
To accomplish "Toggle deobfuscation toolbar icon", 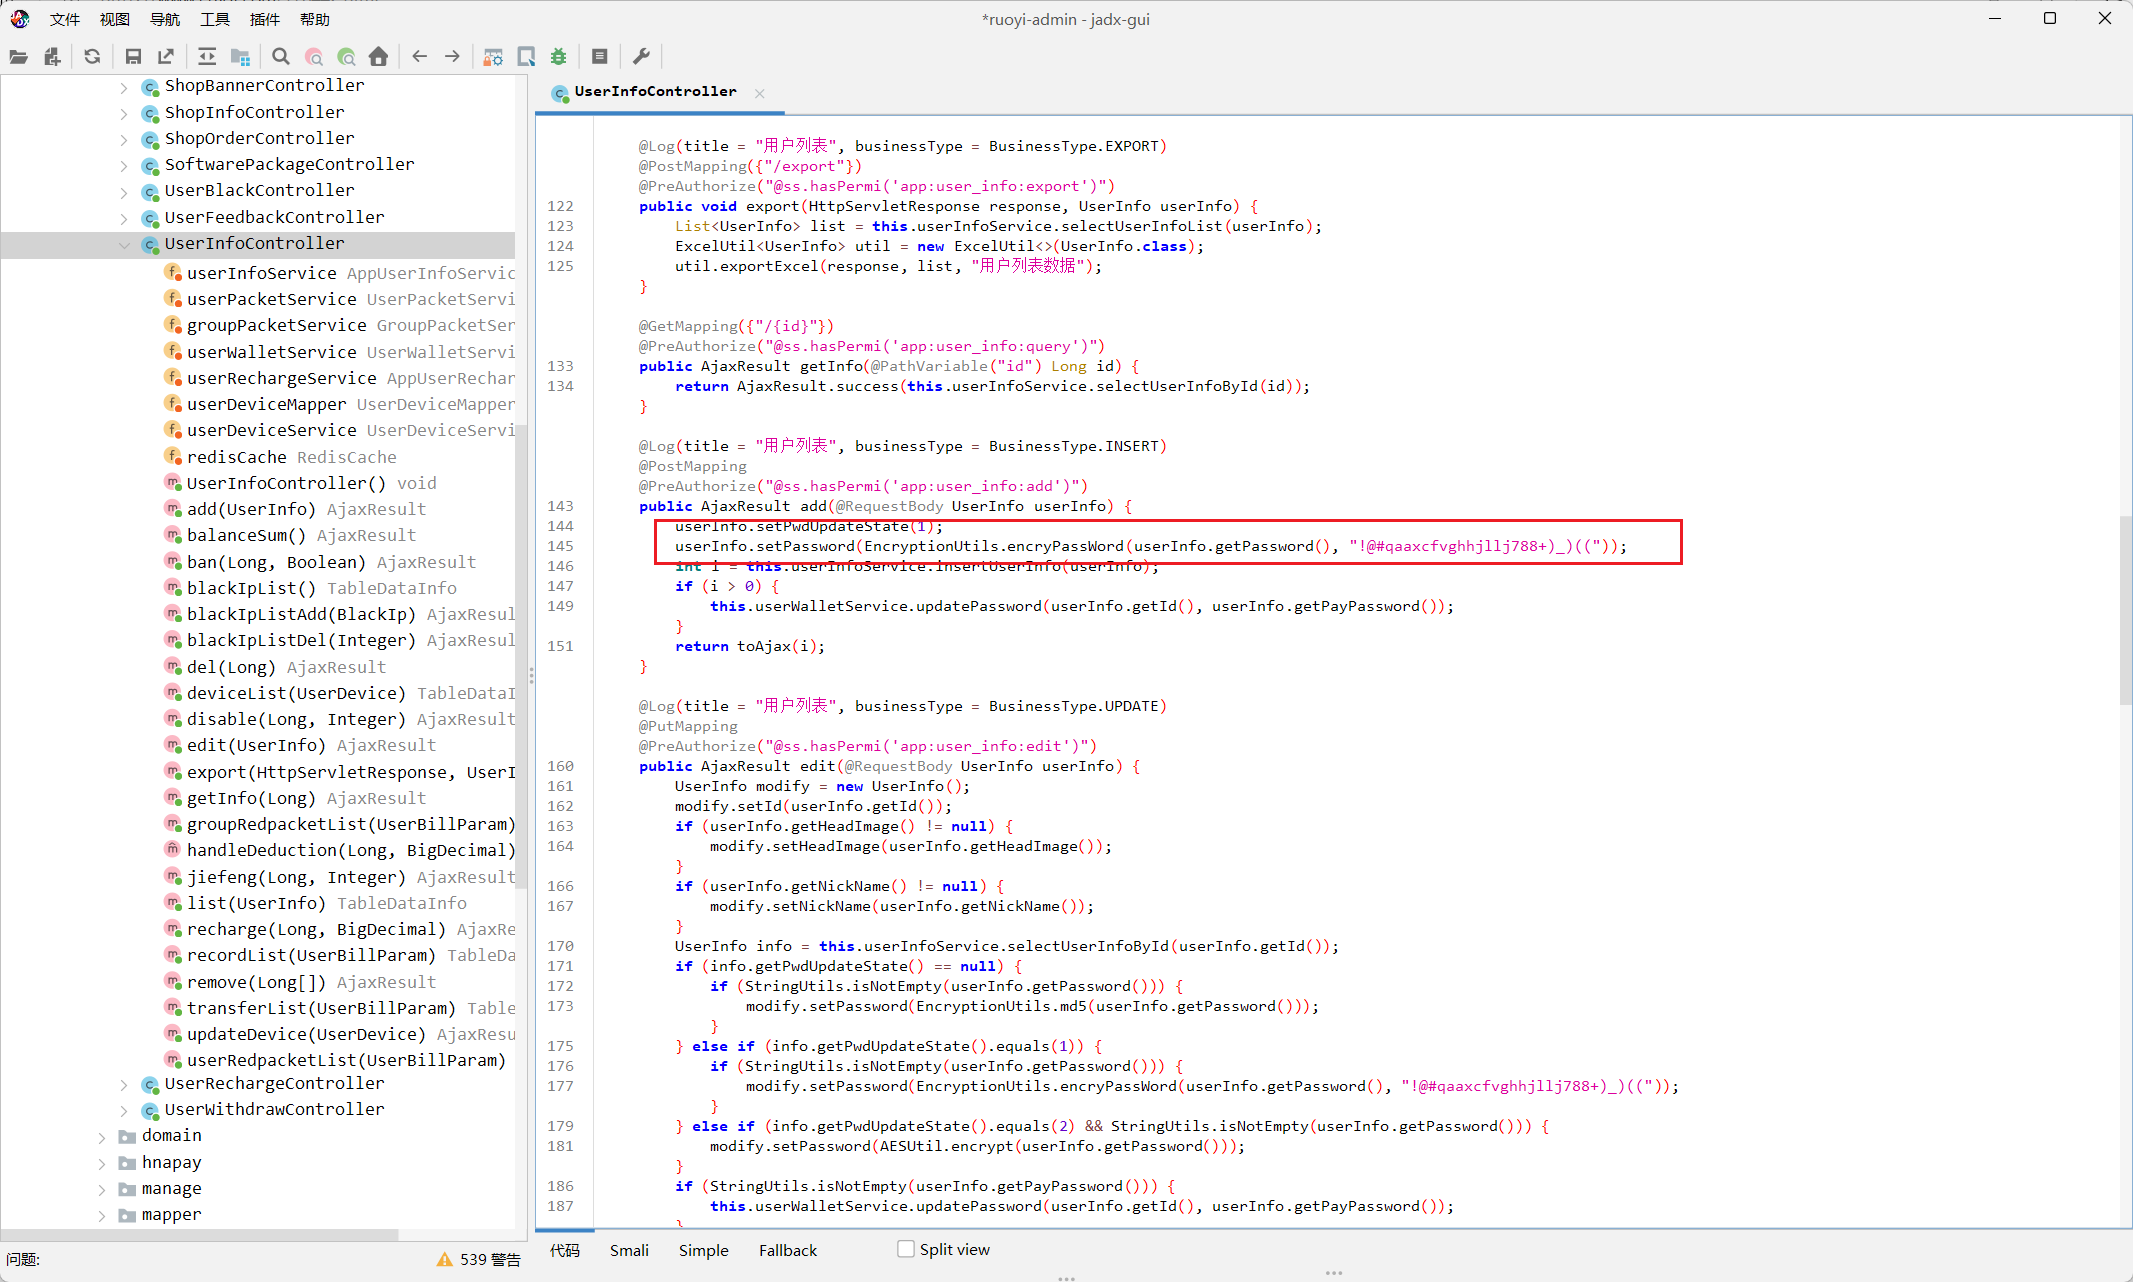I will coord(493,57).
